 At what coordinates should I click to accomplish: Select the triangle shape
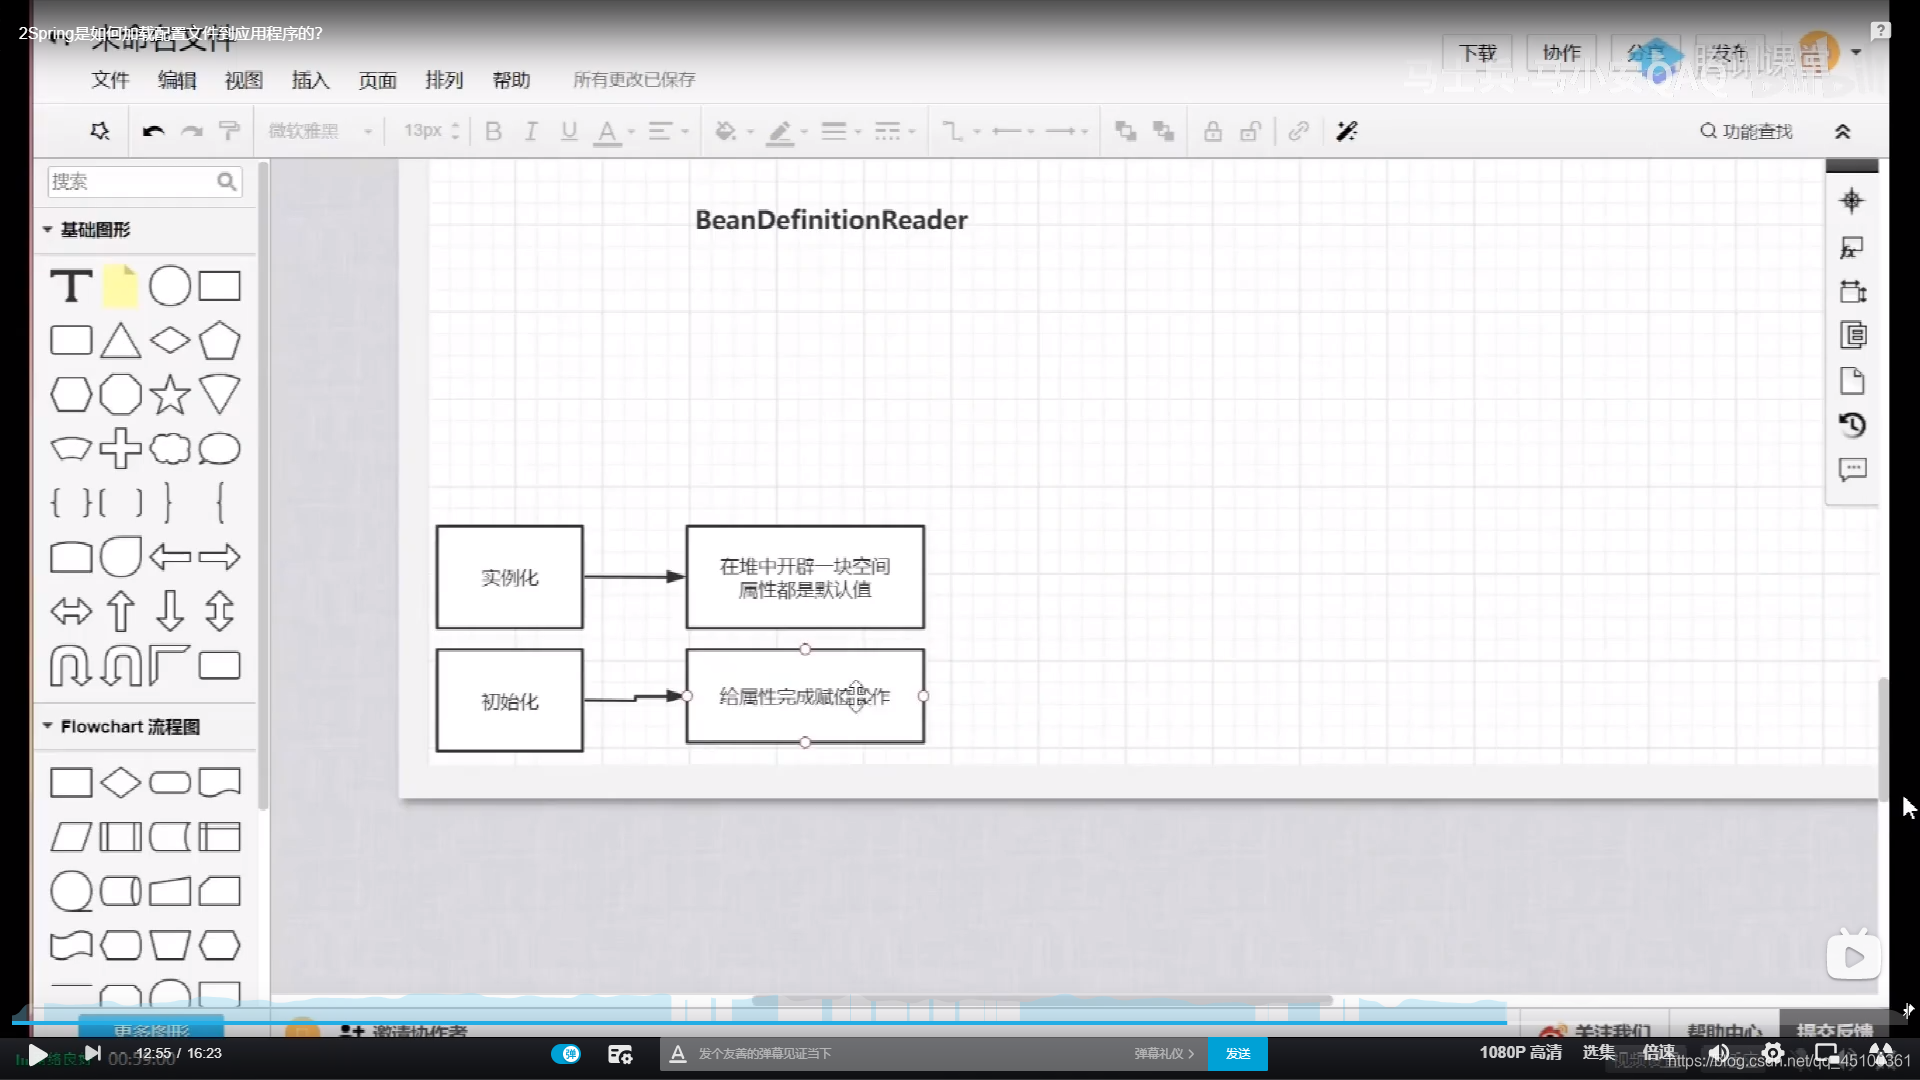[120, 341]
